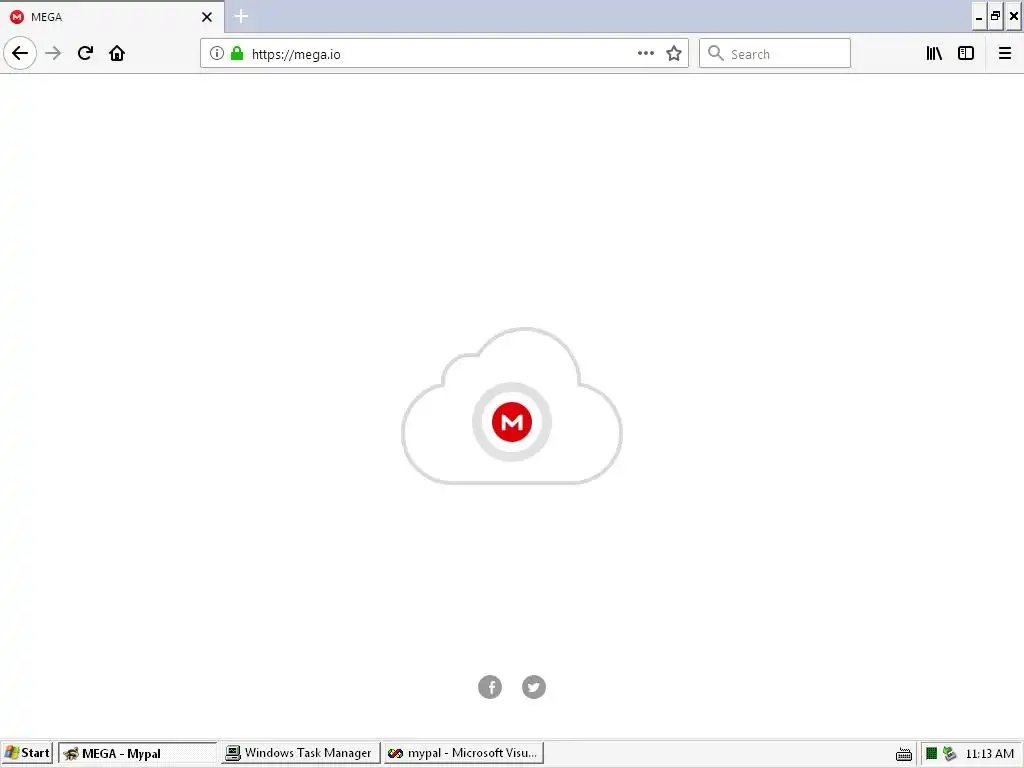The height and width of the screenshot is (768, 1024).
Task: Toggle the sidebar view icon
Action: (966, 54)
